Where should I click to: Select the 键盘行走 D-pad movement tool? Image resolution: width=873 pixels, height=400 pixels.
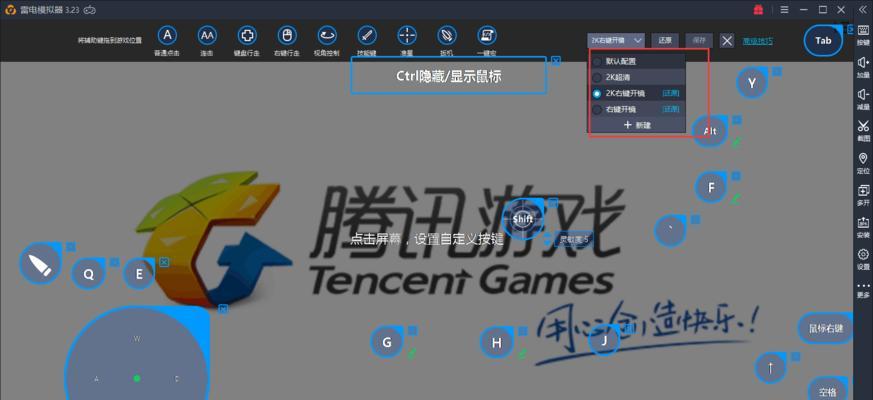(247, 36)
